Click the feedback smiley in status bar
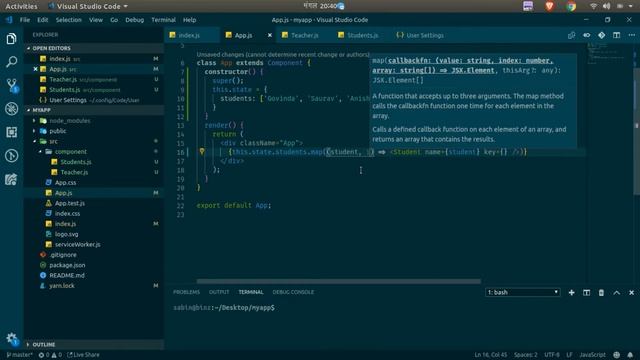This screenshot has width=640, height=360. point(617,355)
